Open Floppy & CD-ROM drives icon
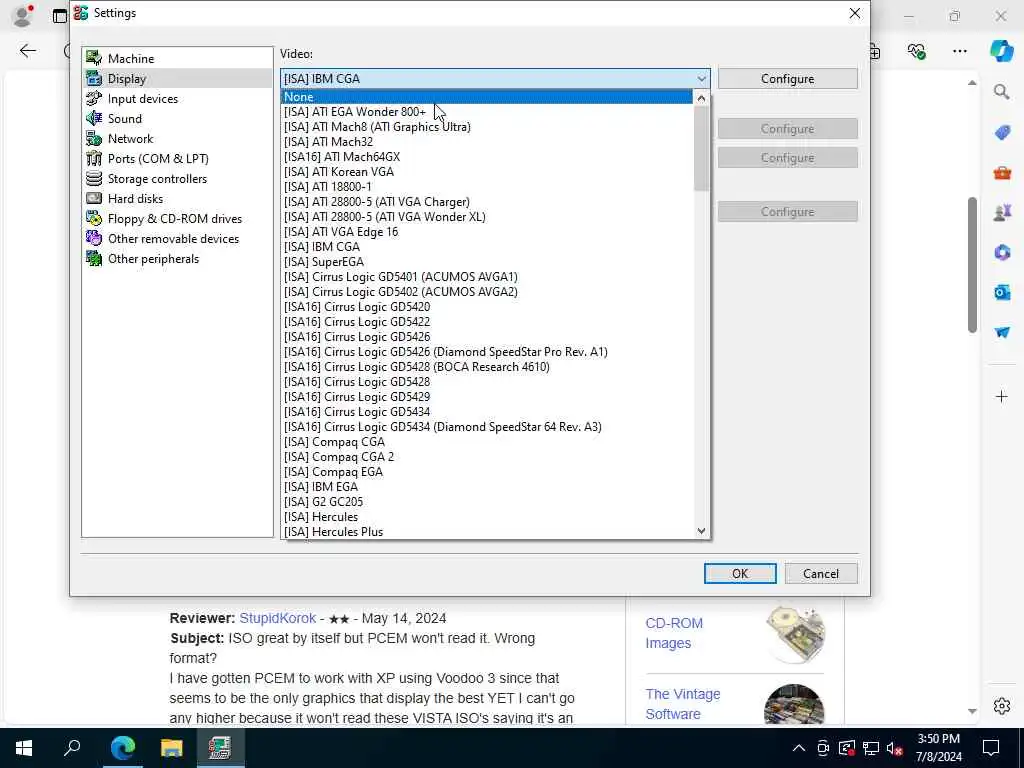This screenshot has height=768, width=1024. tap(94, 219)
